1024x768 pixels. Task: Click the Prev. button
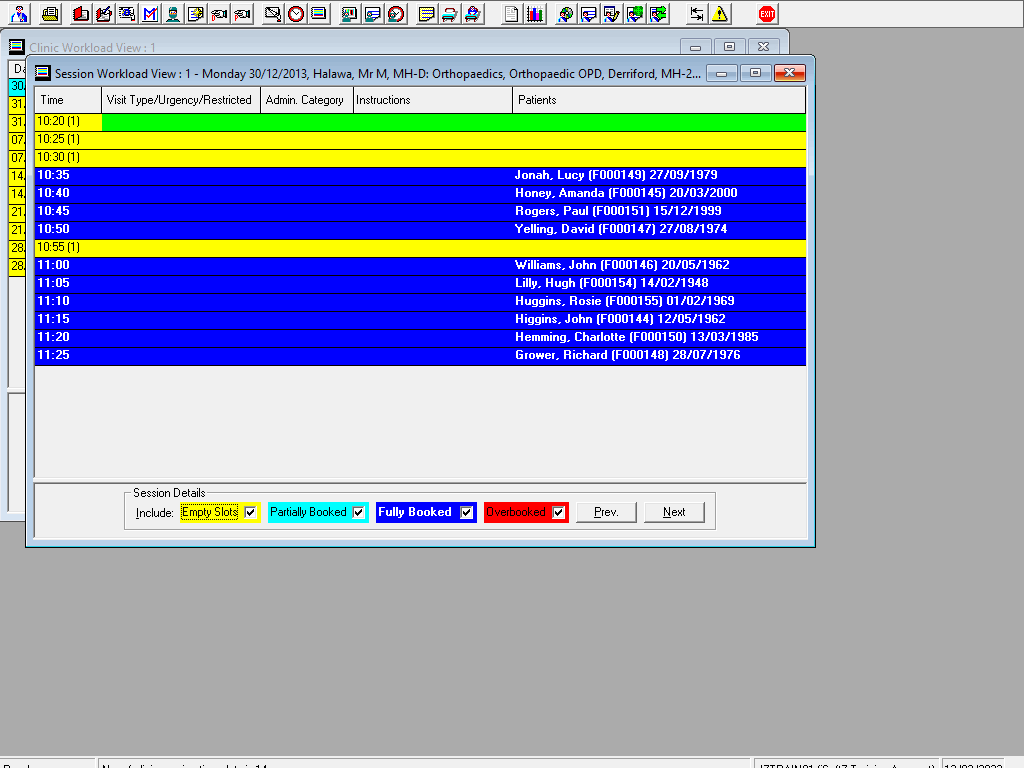pyautogui.click(x=606, y=512)
